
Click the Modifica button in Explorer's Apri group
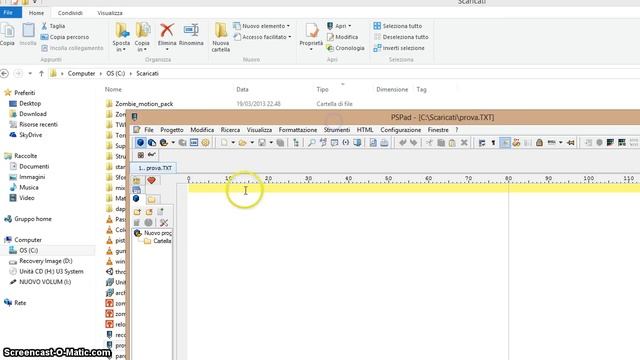click(x=342, y=37)
